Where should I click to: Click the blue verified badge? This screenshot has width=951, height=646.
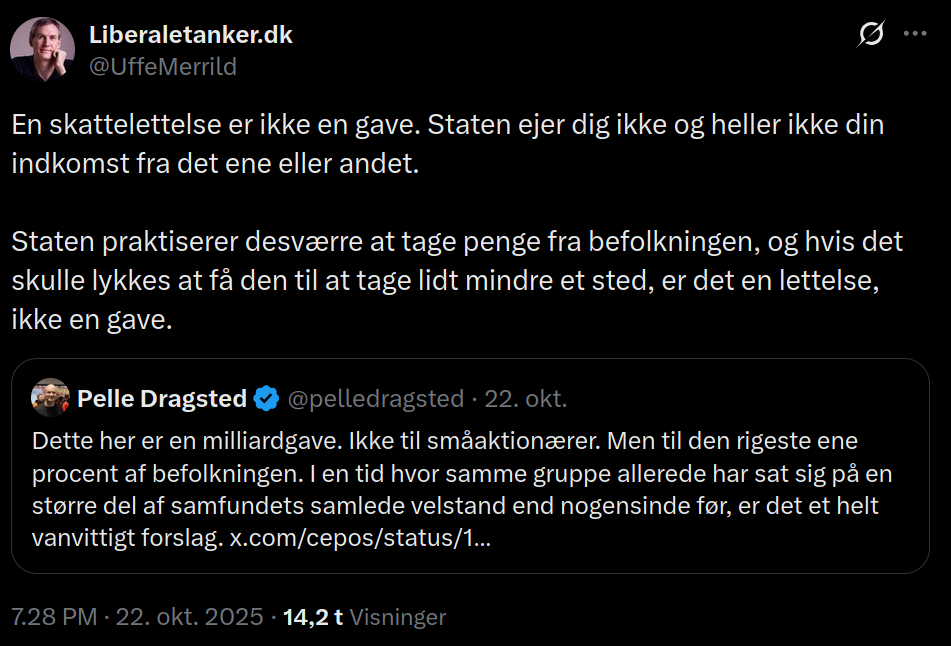[x=266, y=399]
